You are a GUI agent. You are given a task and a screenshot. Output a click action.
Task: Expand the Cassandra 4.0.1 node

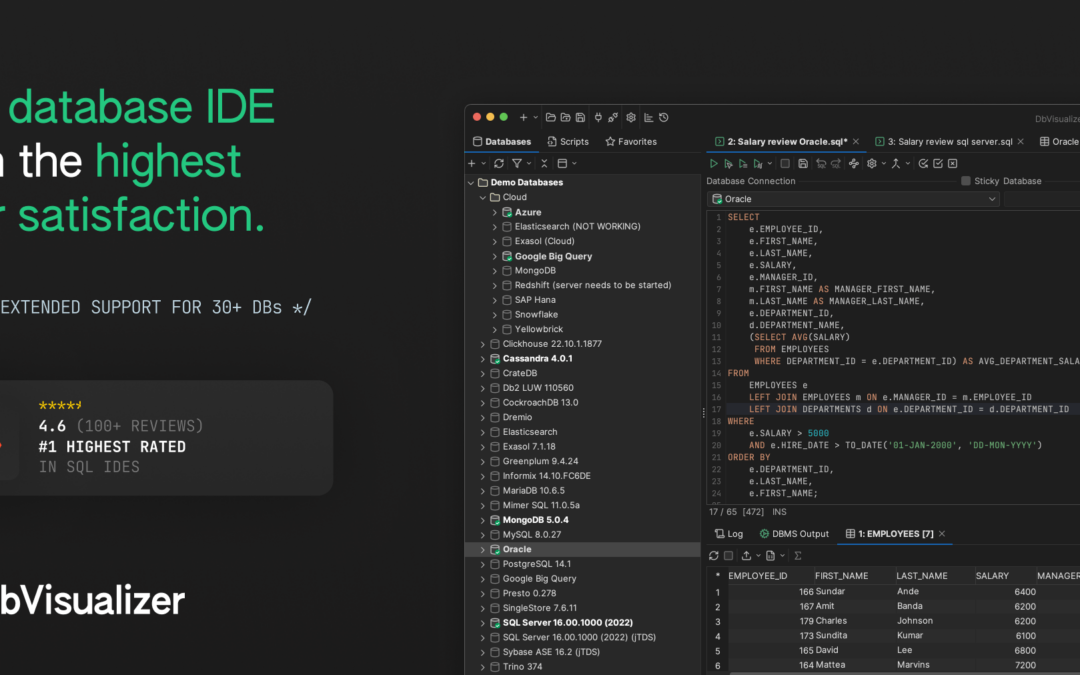(483, 359)
